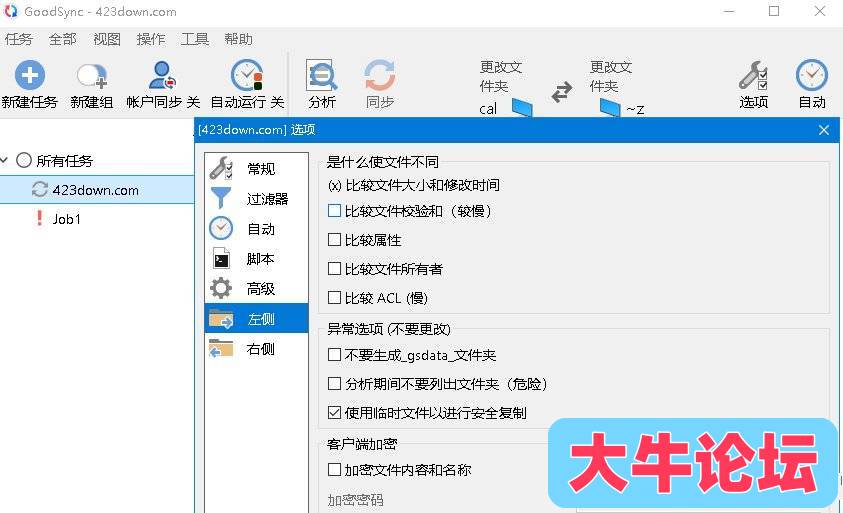Close the [423down.com] 选项 dialog

click(824, 130)
